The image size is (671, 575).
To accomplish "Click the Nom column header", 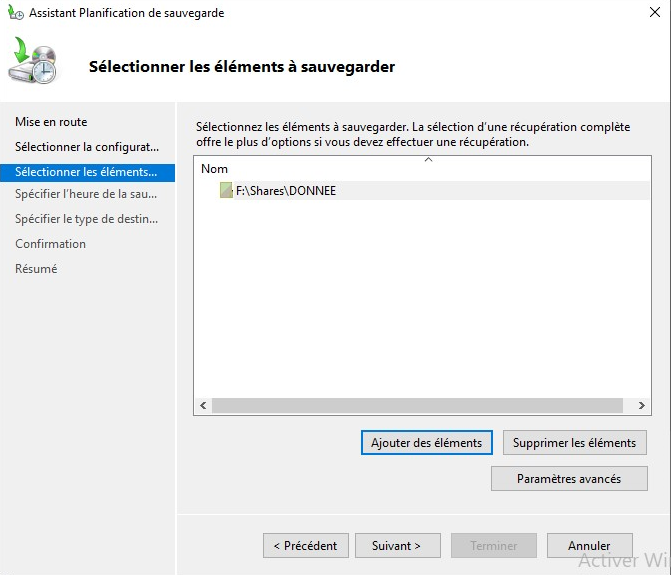I will (214, 169).
